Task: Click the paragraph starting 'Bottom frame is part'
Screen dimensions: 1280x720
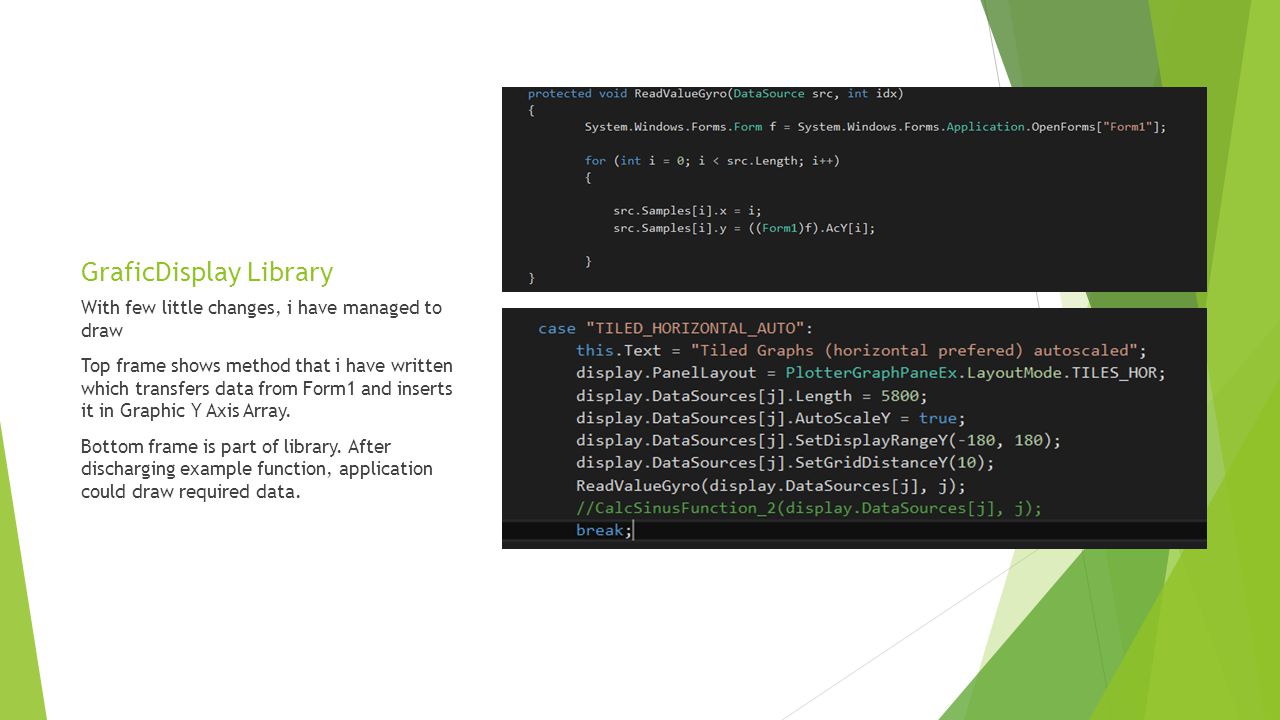Action: pyautogui.click(x=257, y=468)
